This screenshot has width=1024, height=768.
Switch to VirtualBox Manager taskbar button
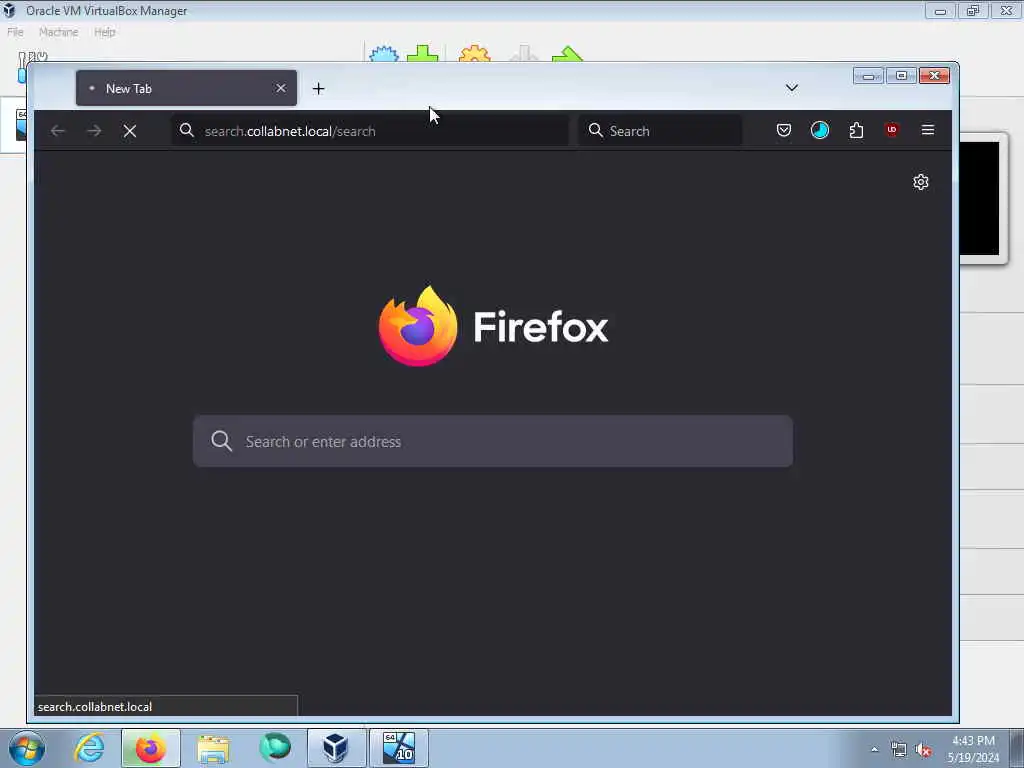[x=336, y=748]
